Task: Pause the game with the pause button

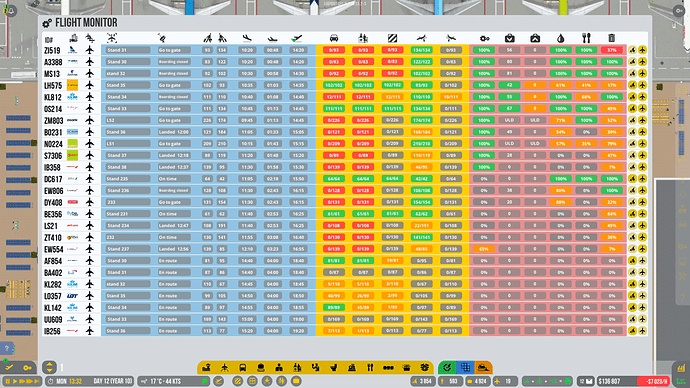Action: [7, 381]
